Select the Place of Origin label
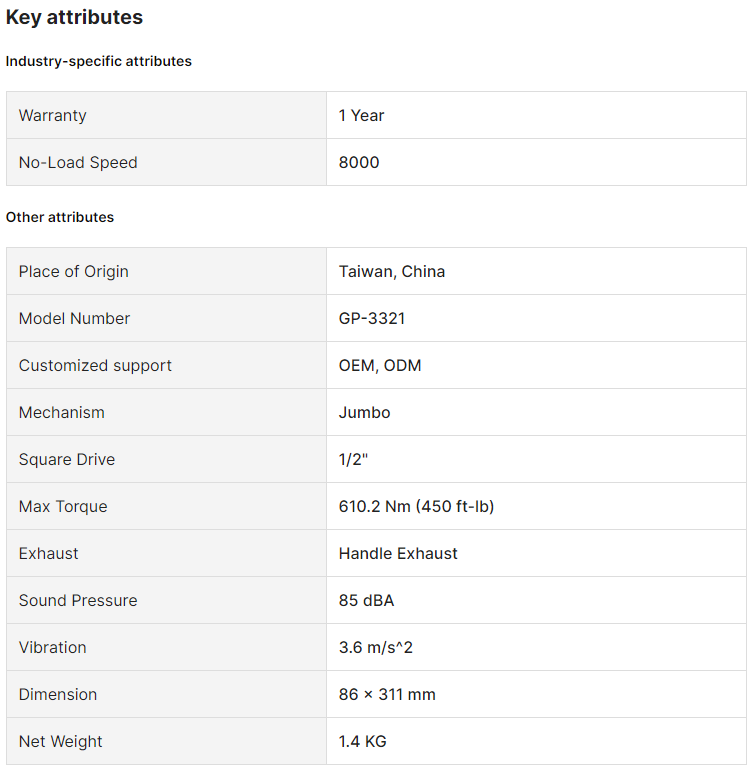 [x=74, y=271]
